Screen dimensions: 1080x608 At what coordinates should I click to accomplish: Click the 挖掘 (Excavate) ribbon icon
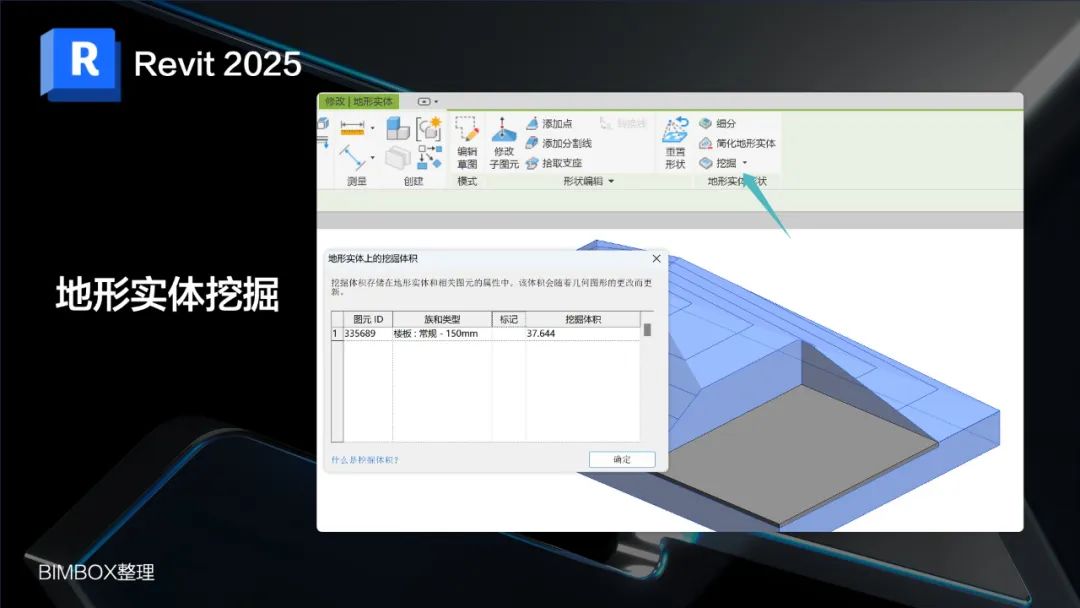pos(706,164)
